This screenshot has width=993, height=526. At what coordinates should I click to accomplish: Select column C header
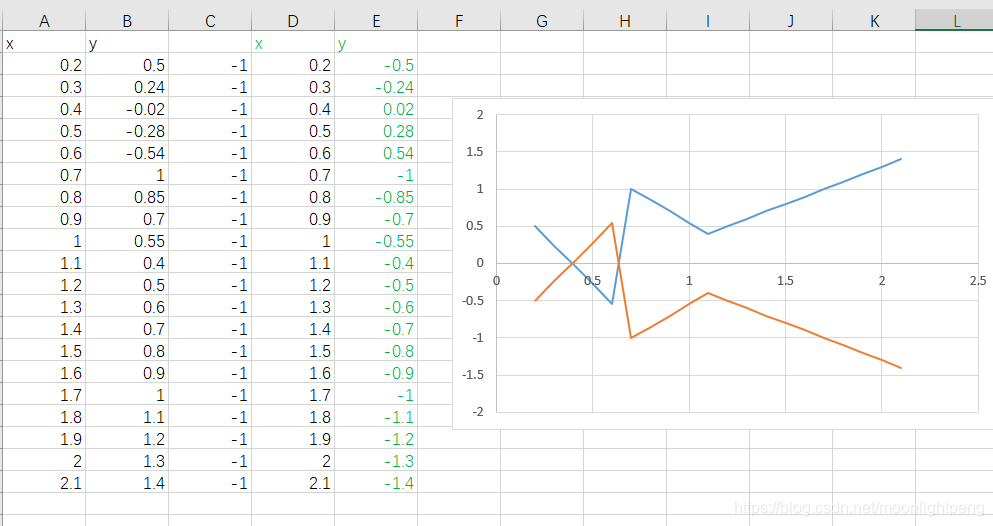pos(210,21)
